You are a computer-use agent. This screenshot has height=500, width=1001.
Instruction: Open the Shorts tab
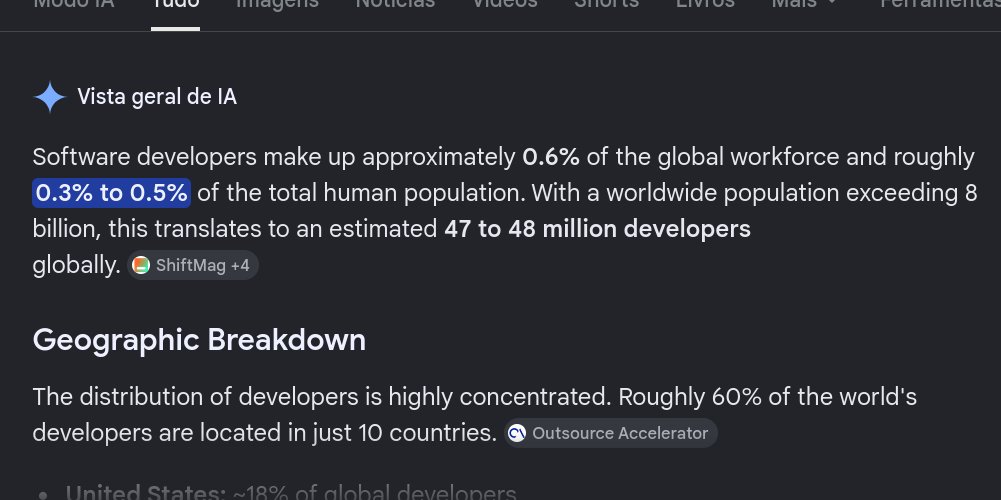tap(606, 4)
